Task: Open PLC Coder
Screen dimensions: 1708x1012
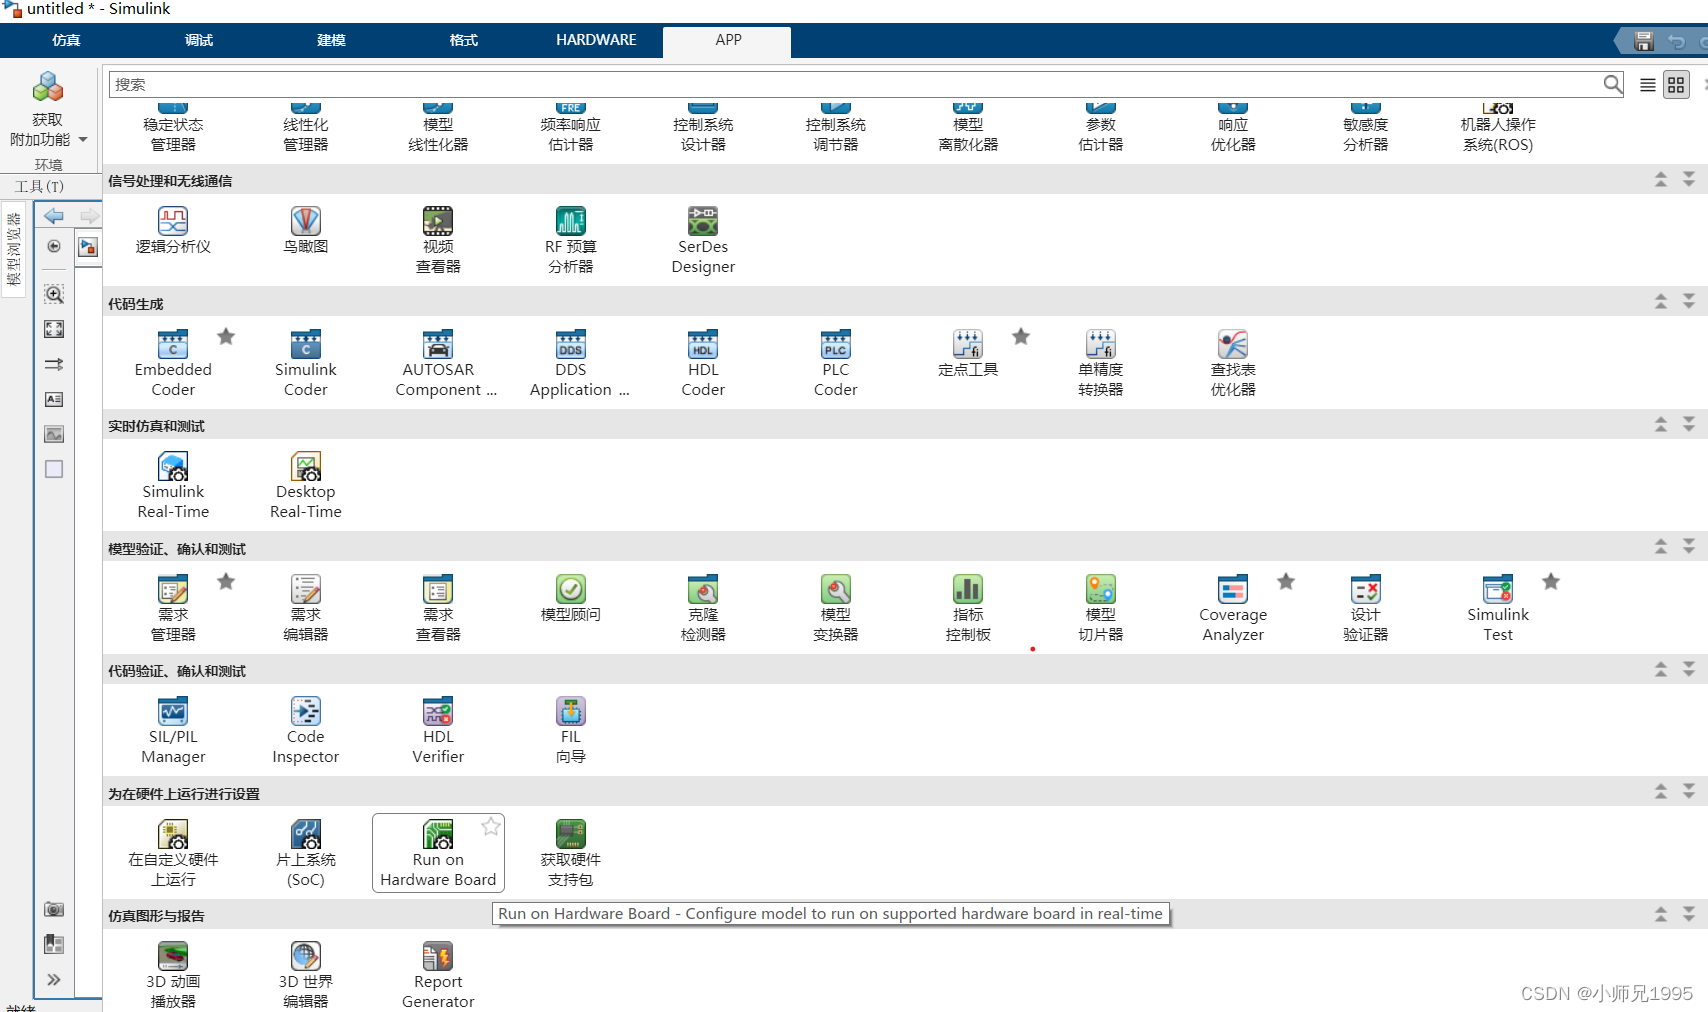Action: point(836,364)
